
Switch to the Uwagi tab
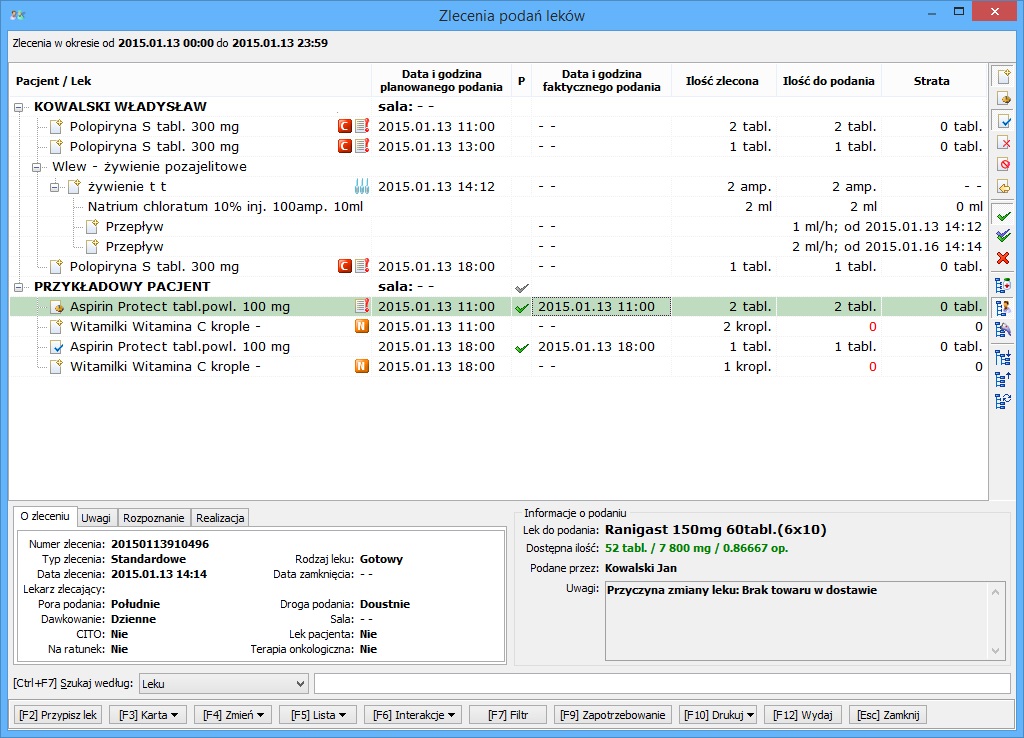click(96, 518)
